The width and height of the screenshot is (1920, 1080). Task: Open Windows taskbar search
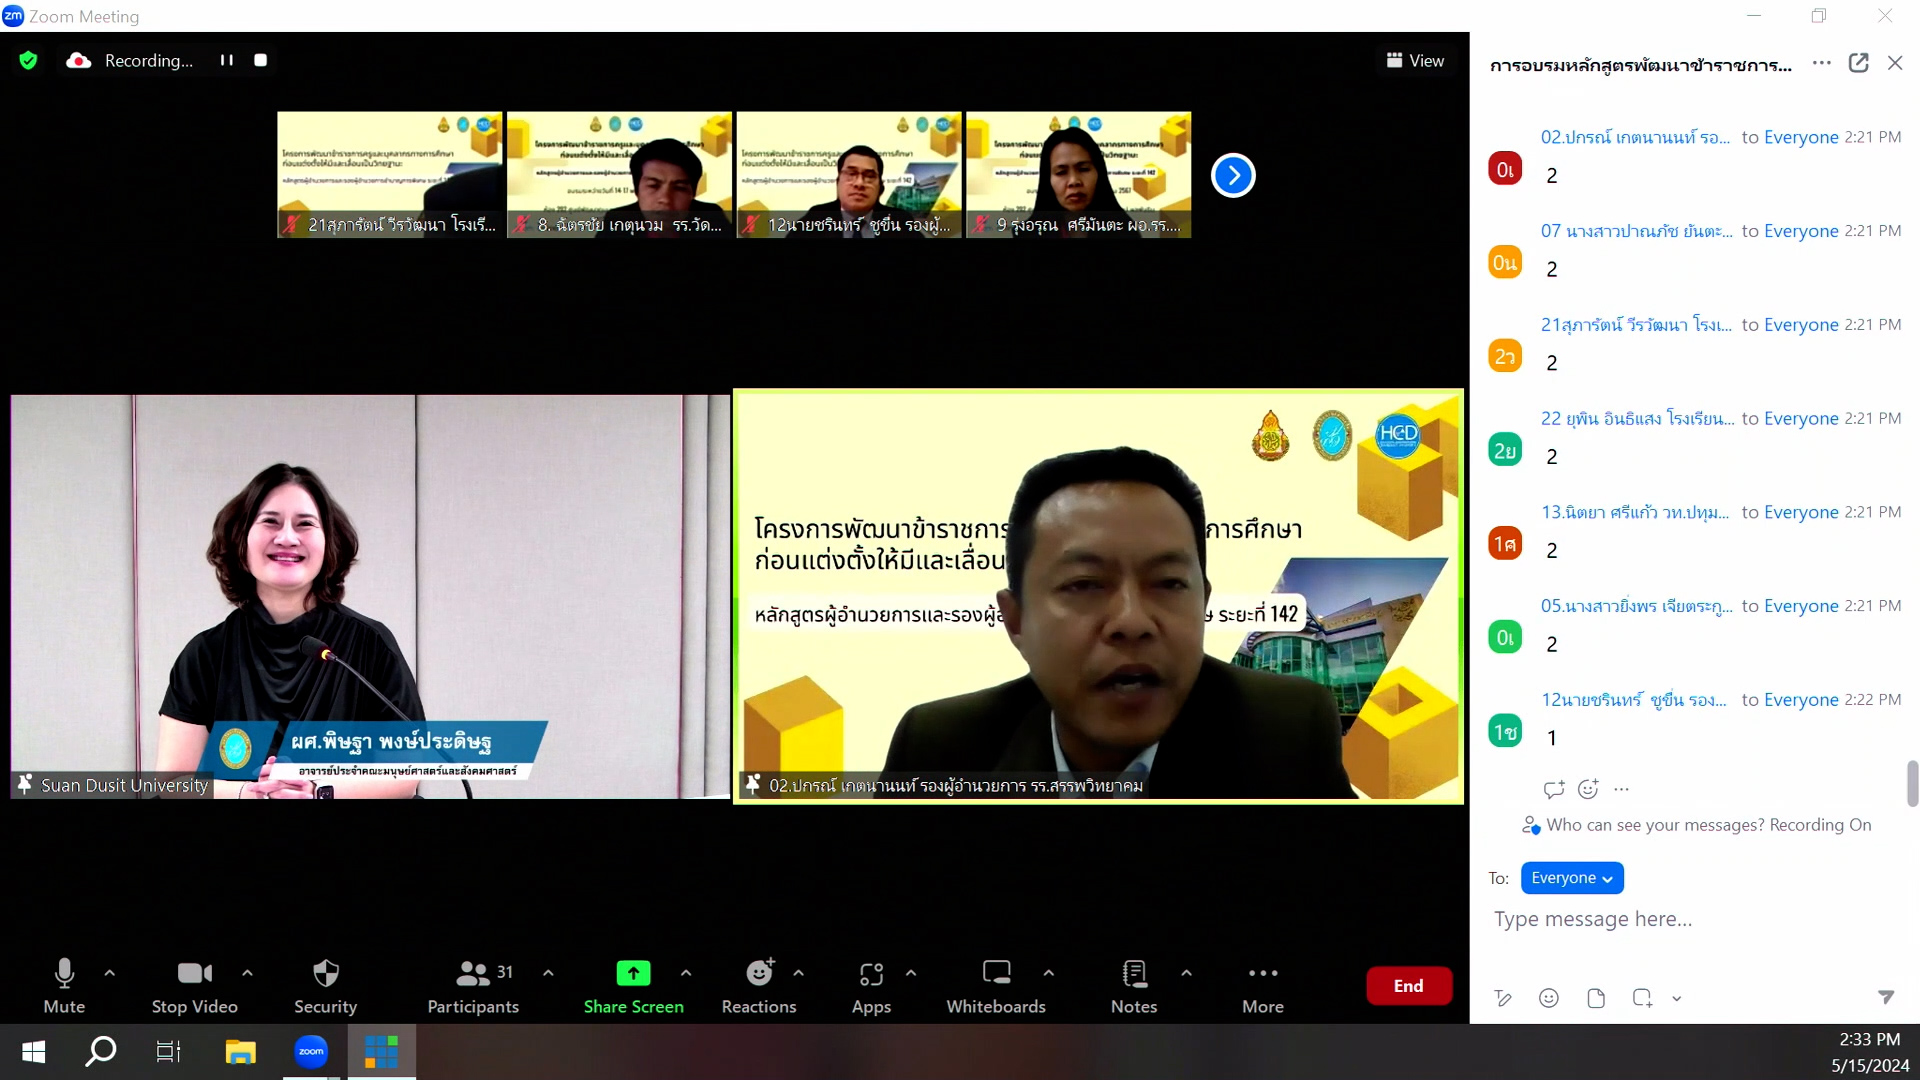101,1052
